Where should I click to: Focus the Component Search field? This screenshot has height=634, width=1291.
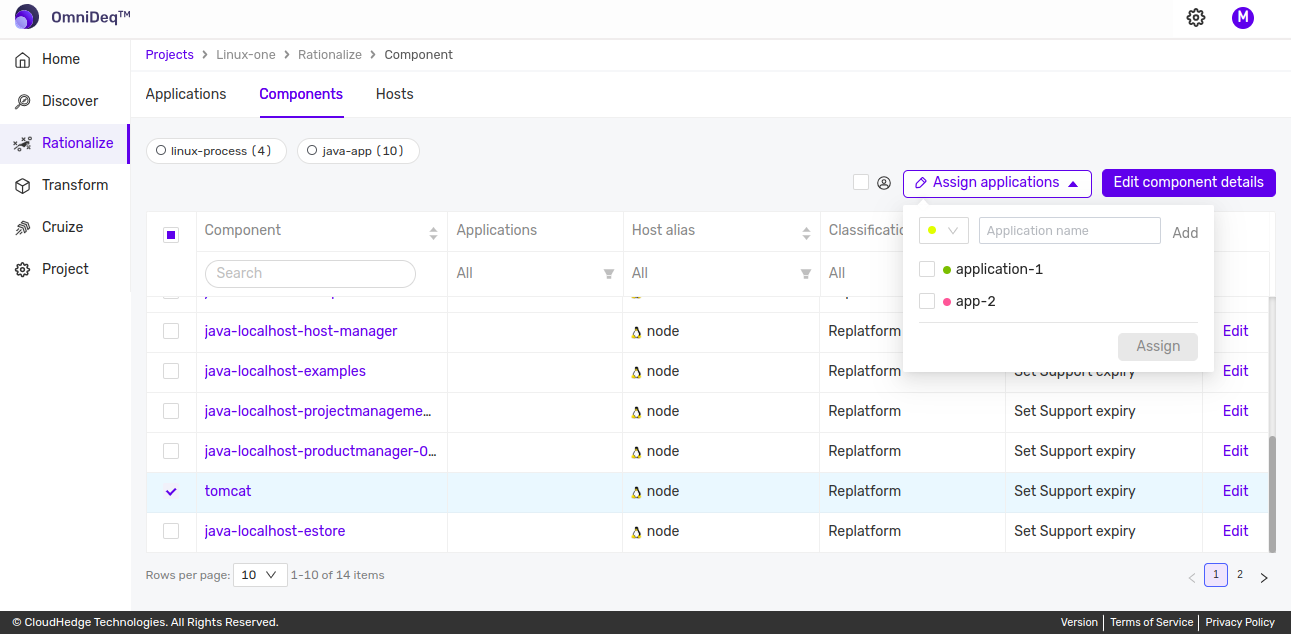310,273
